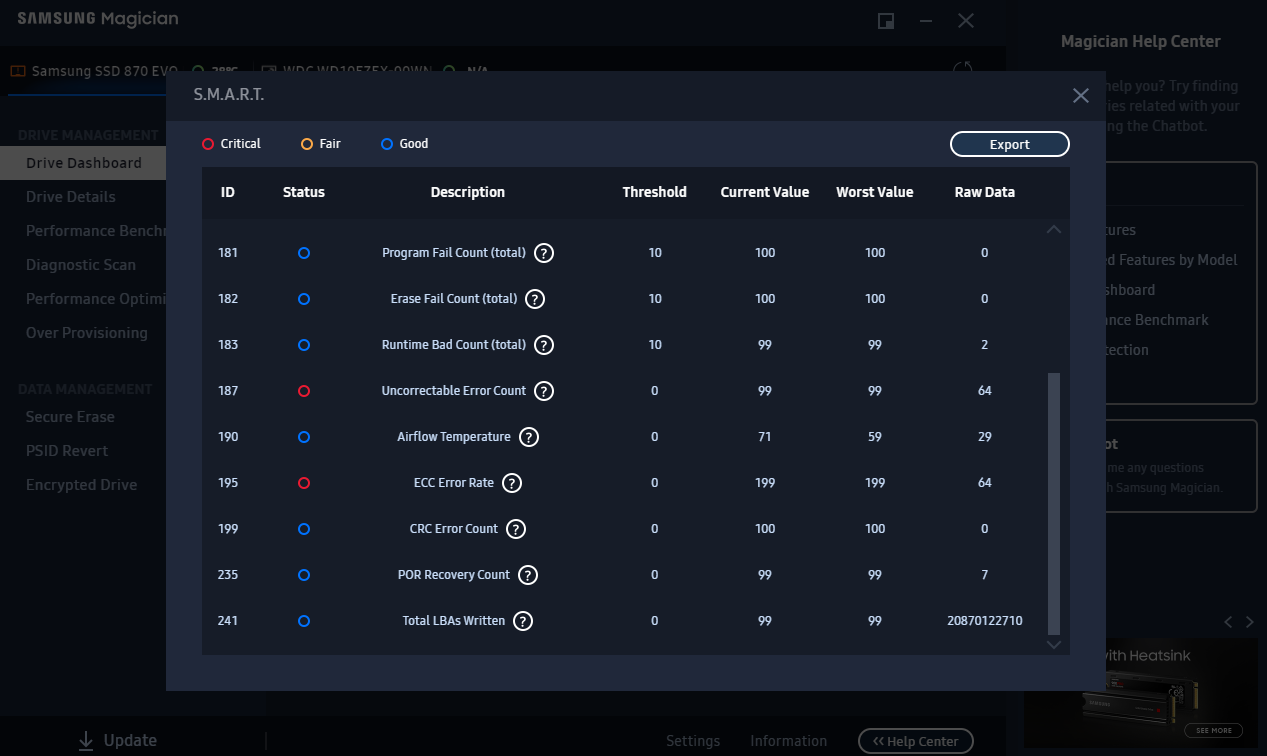1267x756 pixels.
Task: Click the red Critical legend circle
Action: [x=208, y=144]
